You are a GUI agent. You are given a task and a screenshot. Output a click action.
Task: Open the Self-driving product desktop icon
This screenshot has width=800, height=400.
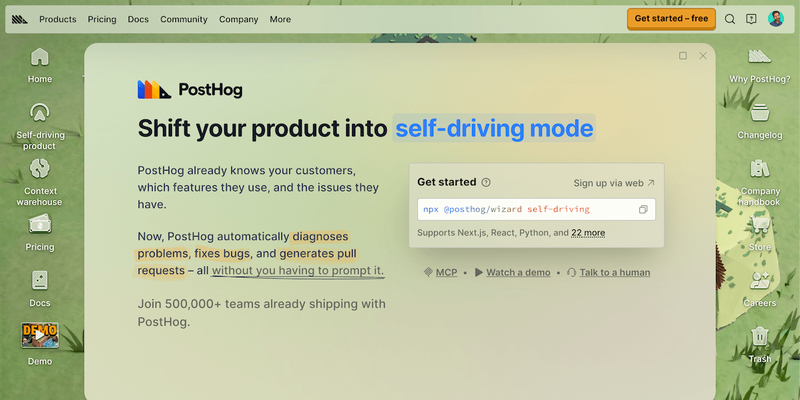point(40,126)
